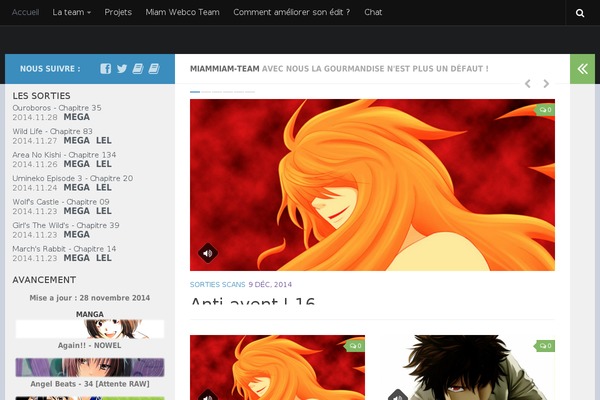Open the dark-haired character article thumbnail
The width and height of the screenshot is (600, 400).
coord(467,367)
